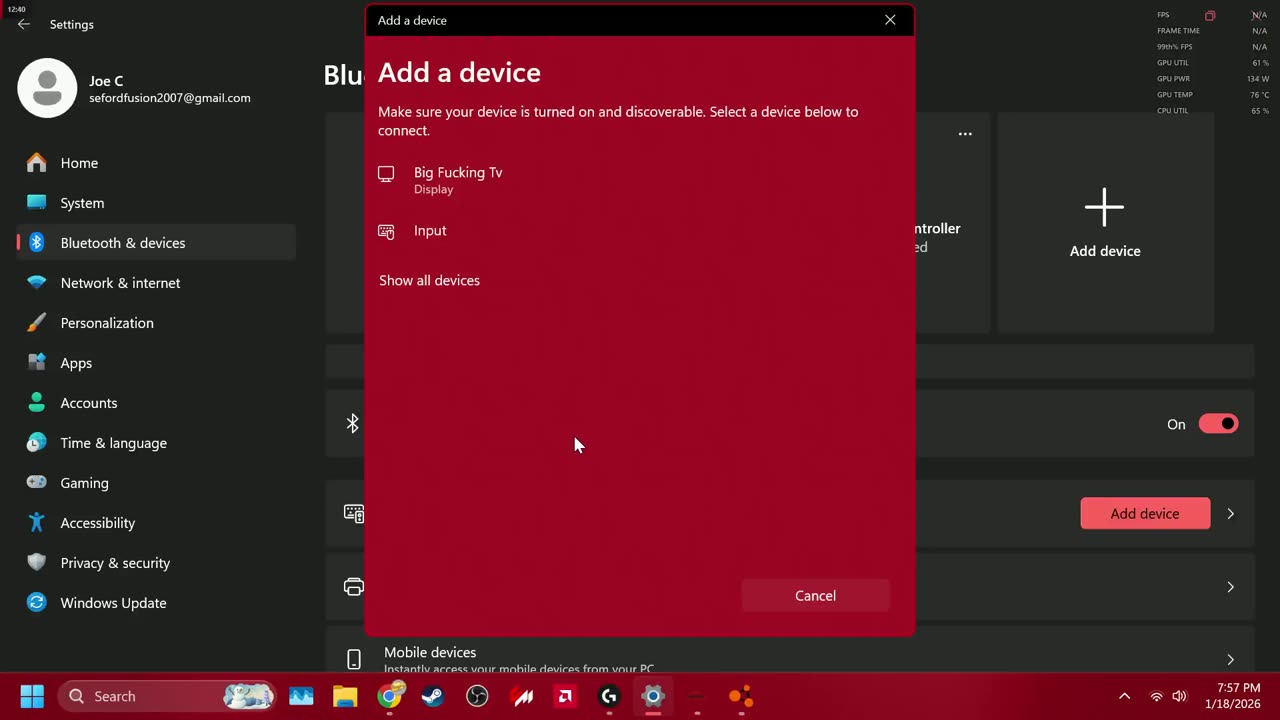Screen dimensions: 1280x720
Task: Select Apps in the sidebar
Action: (156, 363)
